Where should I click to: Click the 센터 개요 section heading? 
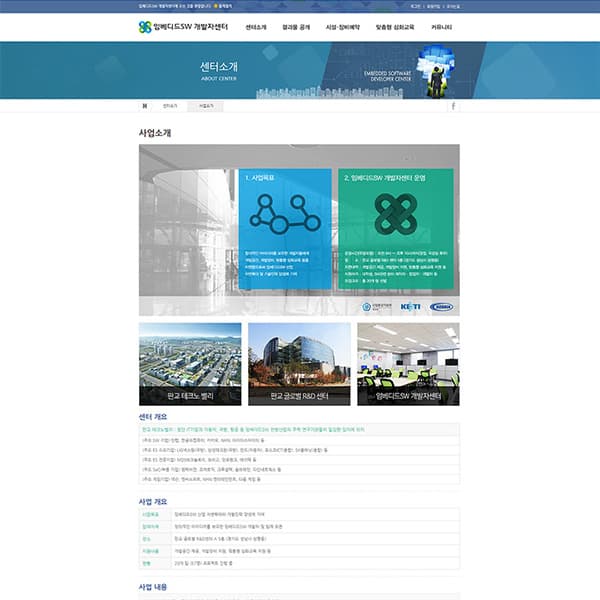tap(153, 416)
